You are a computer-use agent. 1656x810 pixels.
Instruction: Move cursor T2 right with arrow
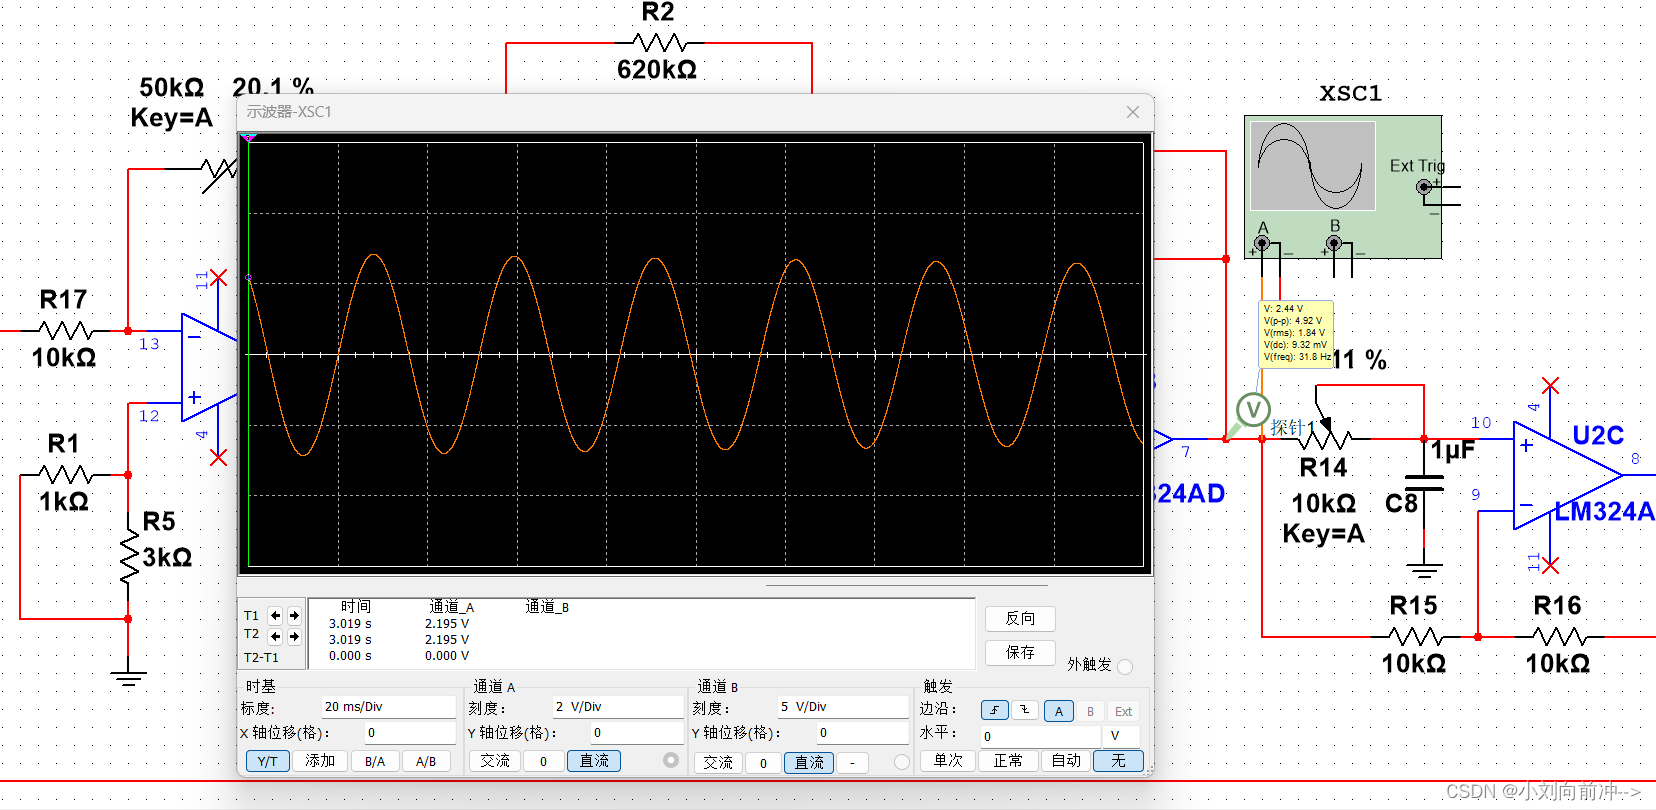pyautogui.click(x=294, y=636)
